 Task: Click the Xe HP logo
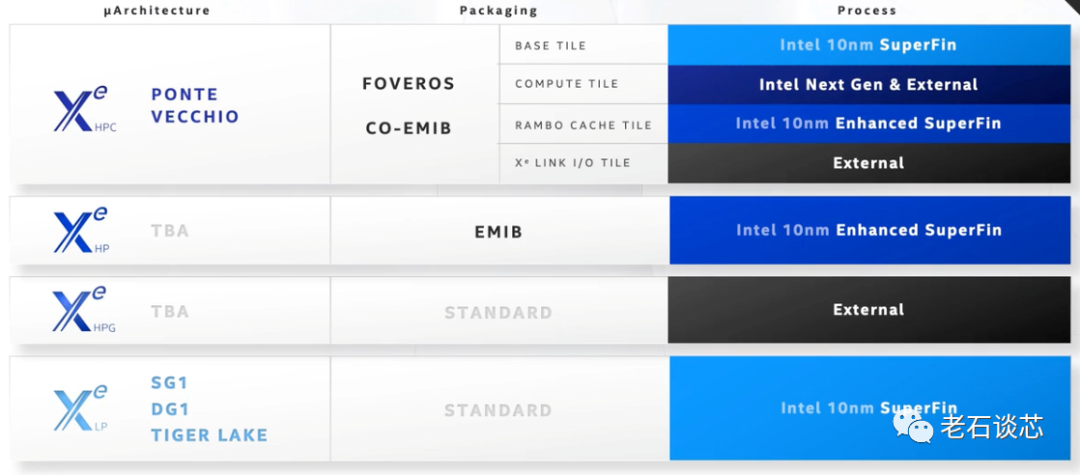82,231
